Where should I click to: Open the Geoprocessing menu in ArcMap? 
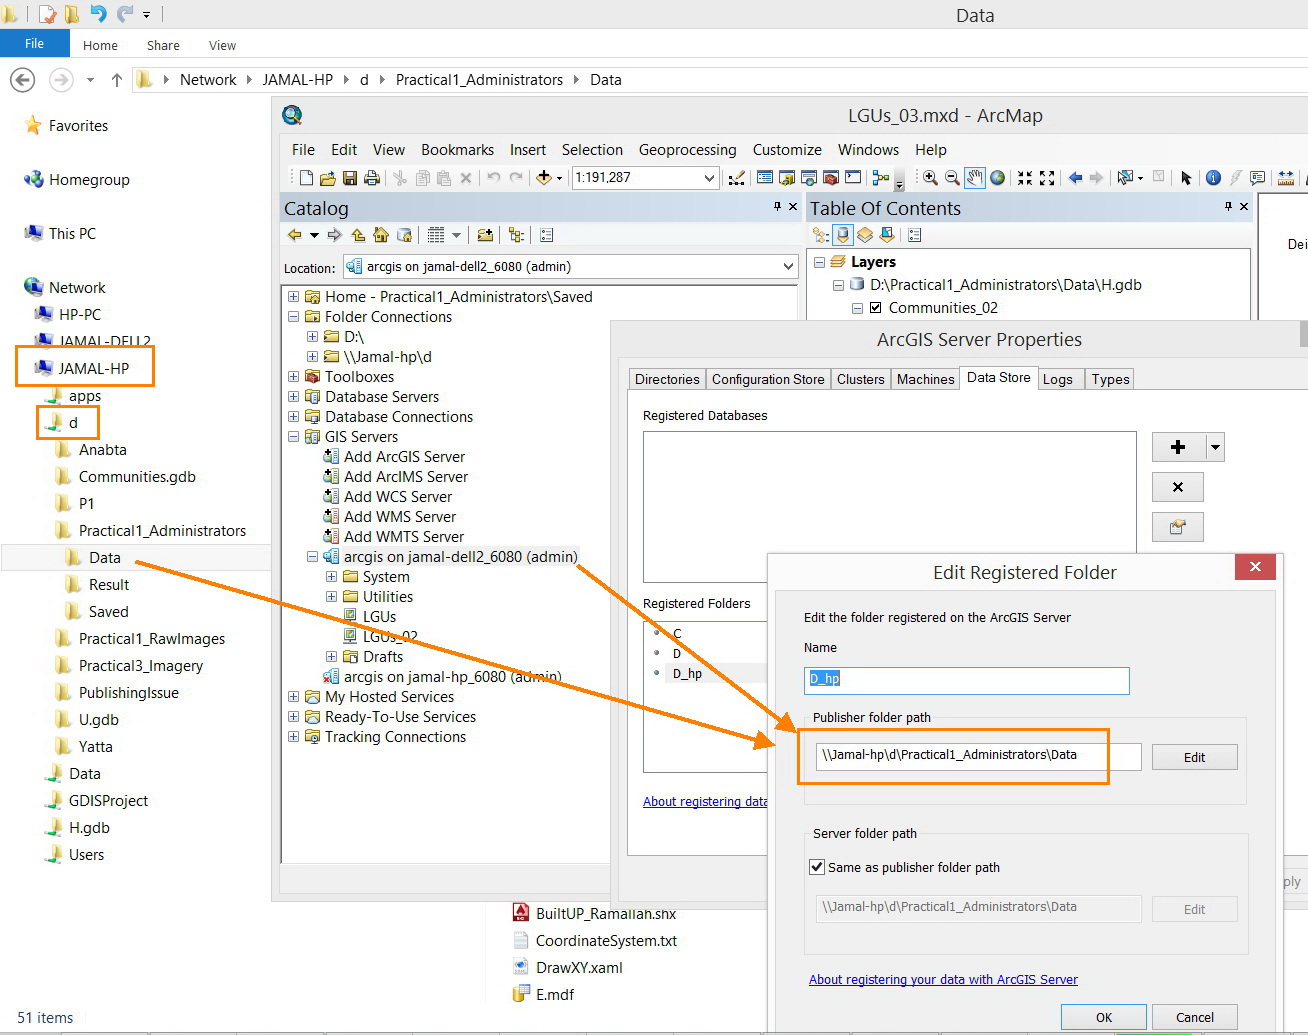click(687, 150)
